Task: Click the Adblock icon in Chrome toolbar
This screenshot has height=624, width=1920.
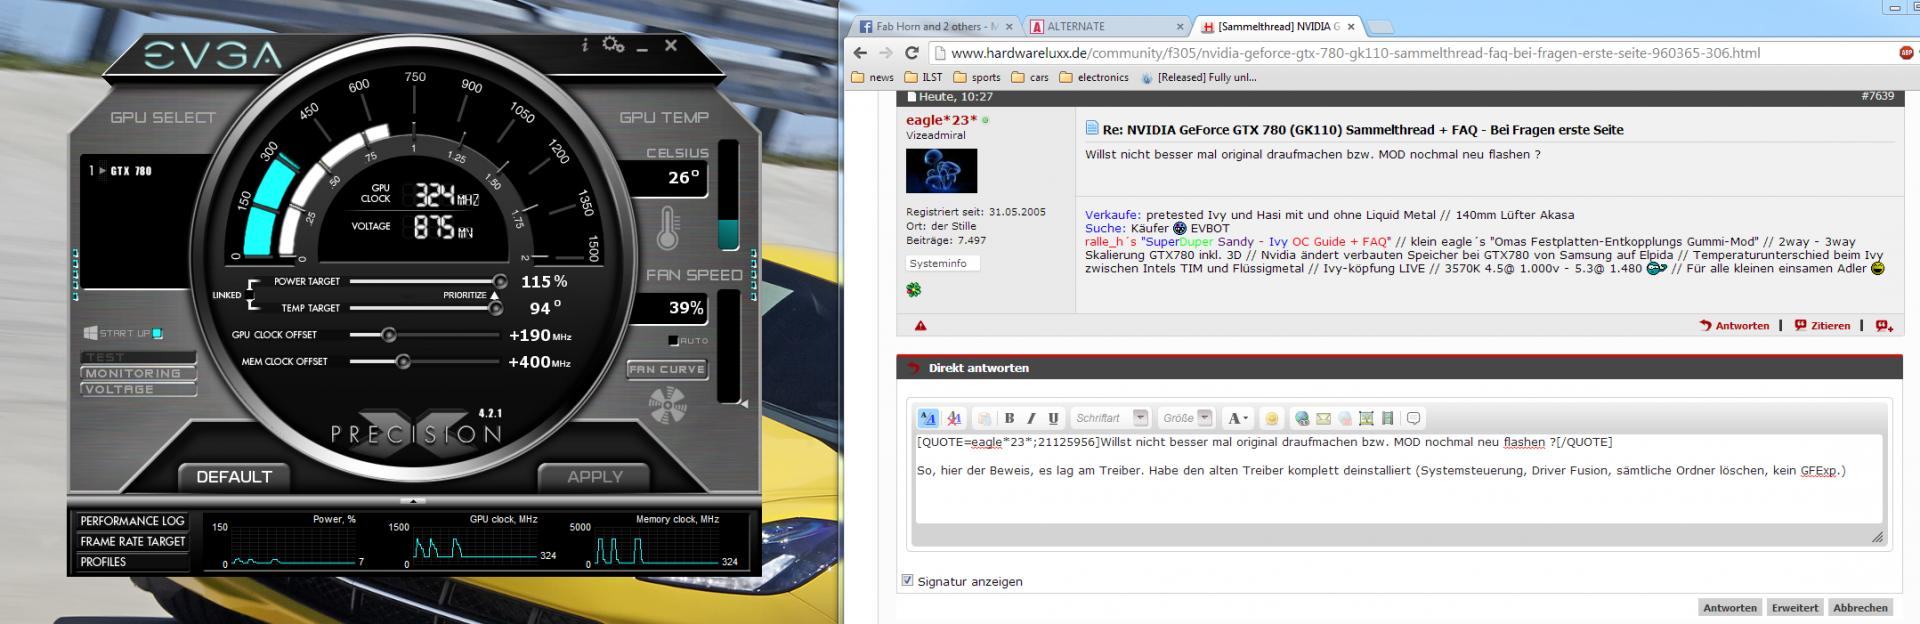Action: tap(1906, 52)
